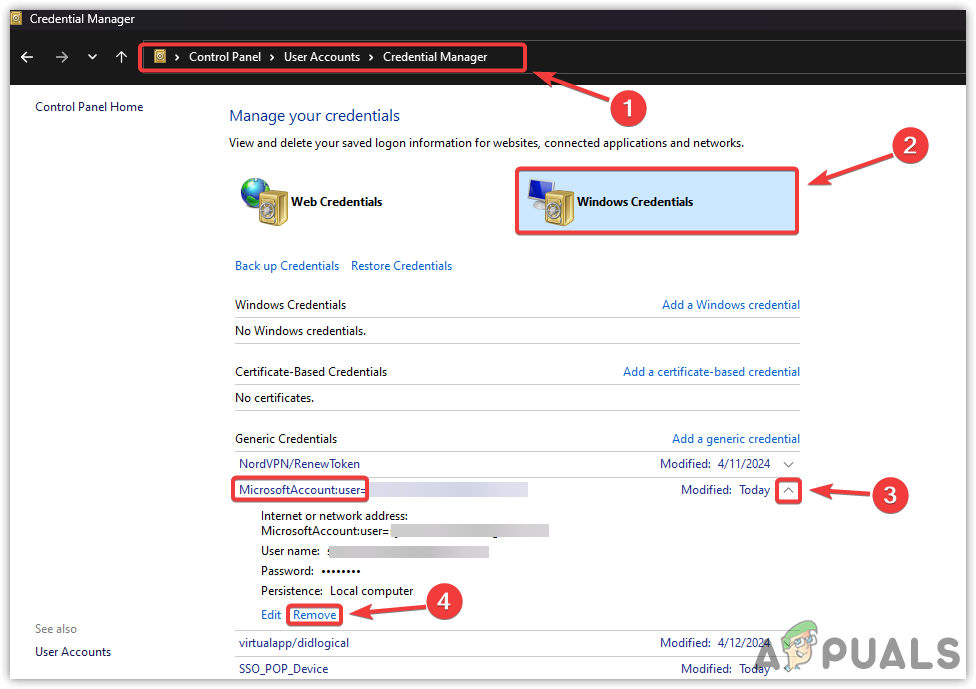Select Credential Manager in the breadcrumb
This screenshot has width=976, height=689.
tap(435, 57)
